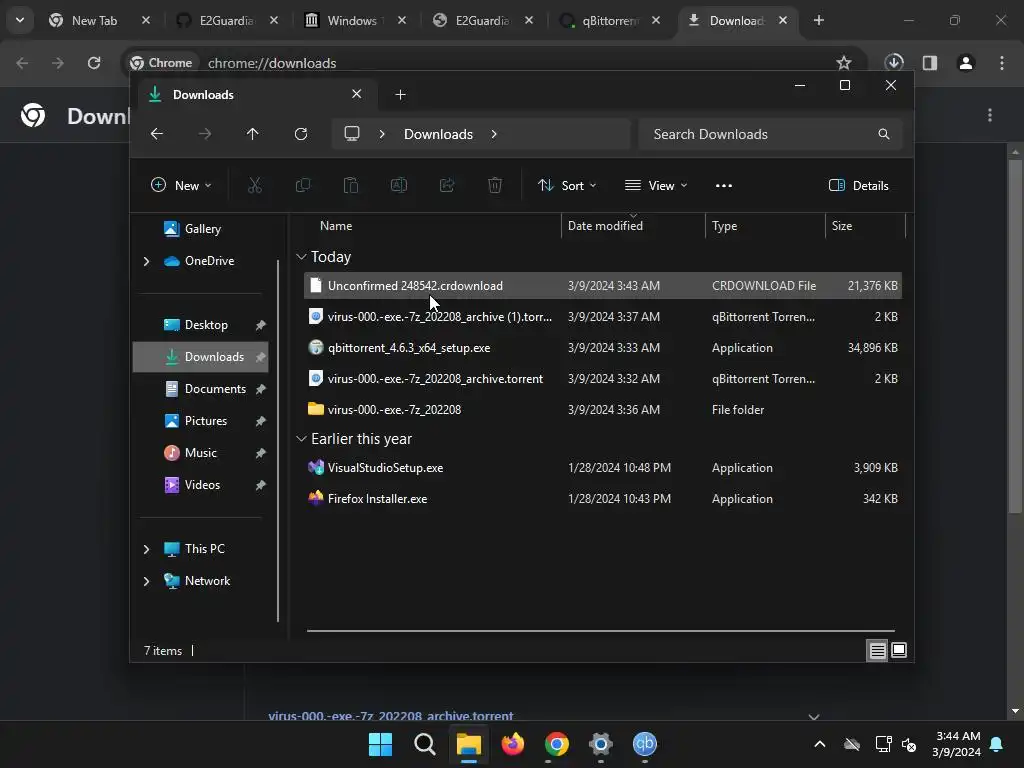Click the Cut scissors icon in Explorer toolbar
1024x768 pixels.
(x=255, y=185)
